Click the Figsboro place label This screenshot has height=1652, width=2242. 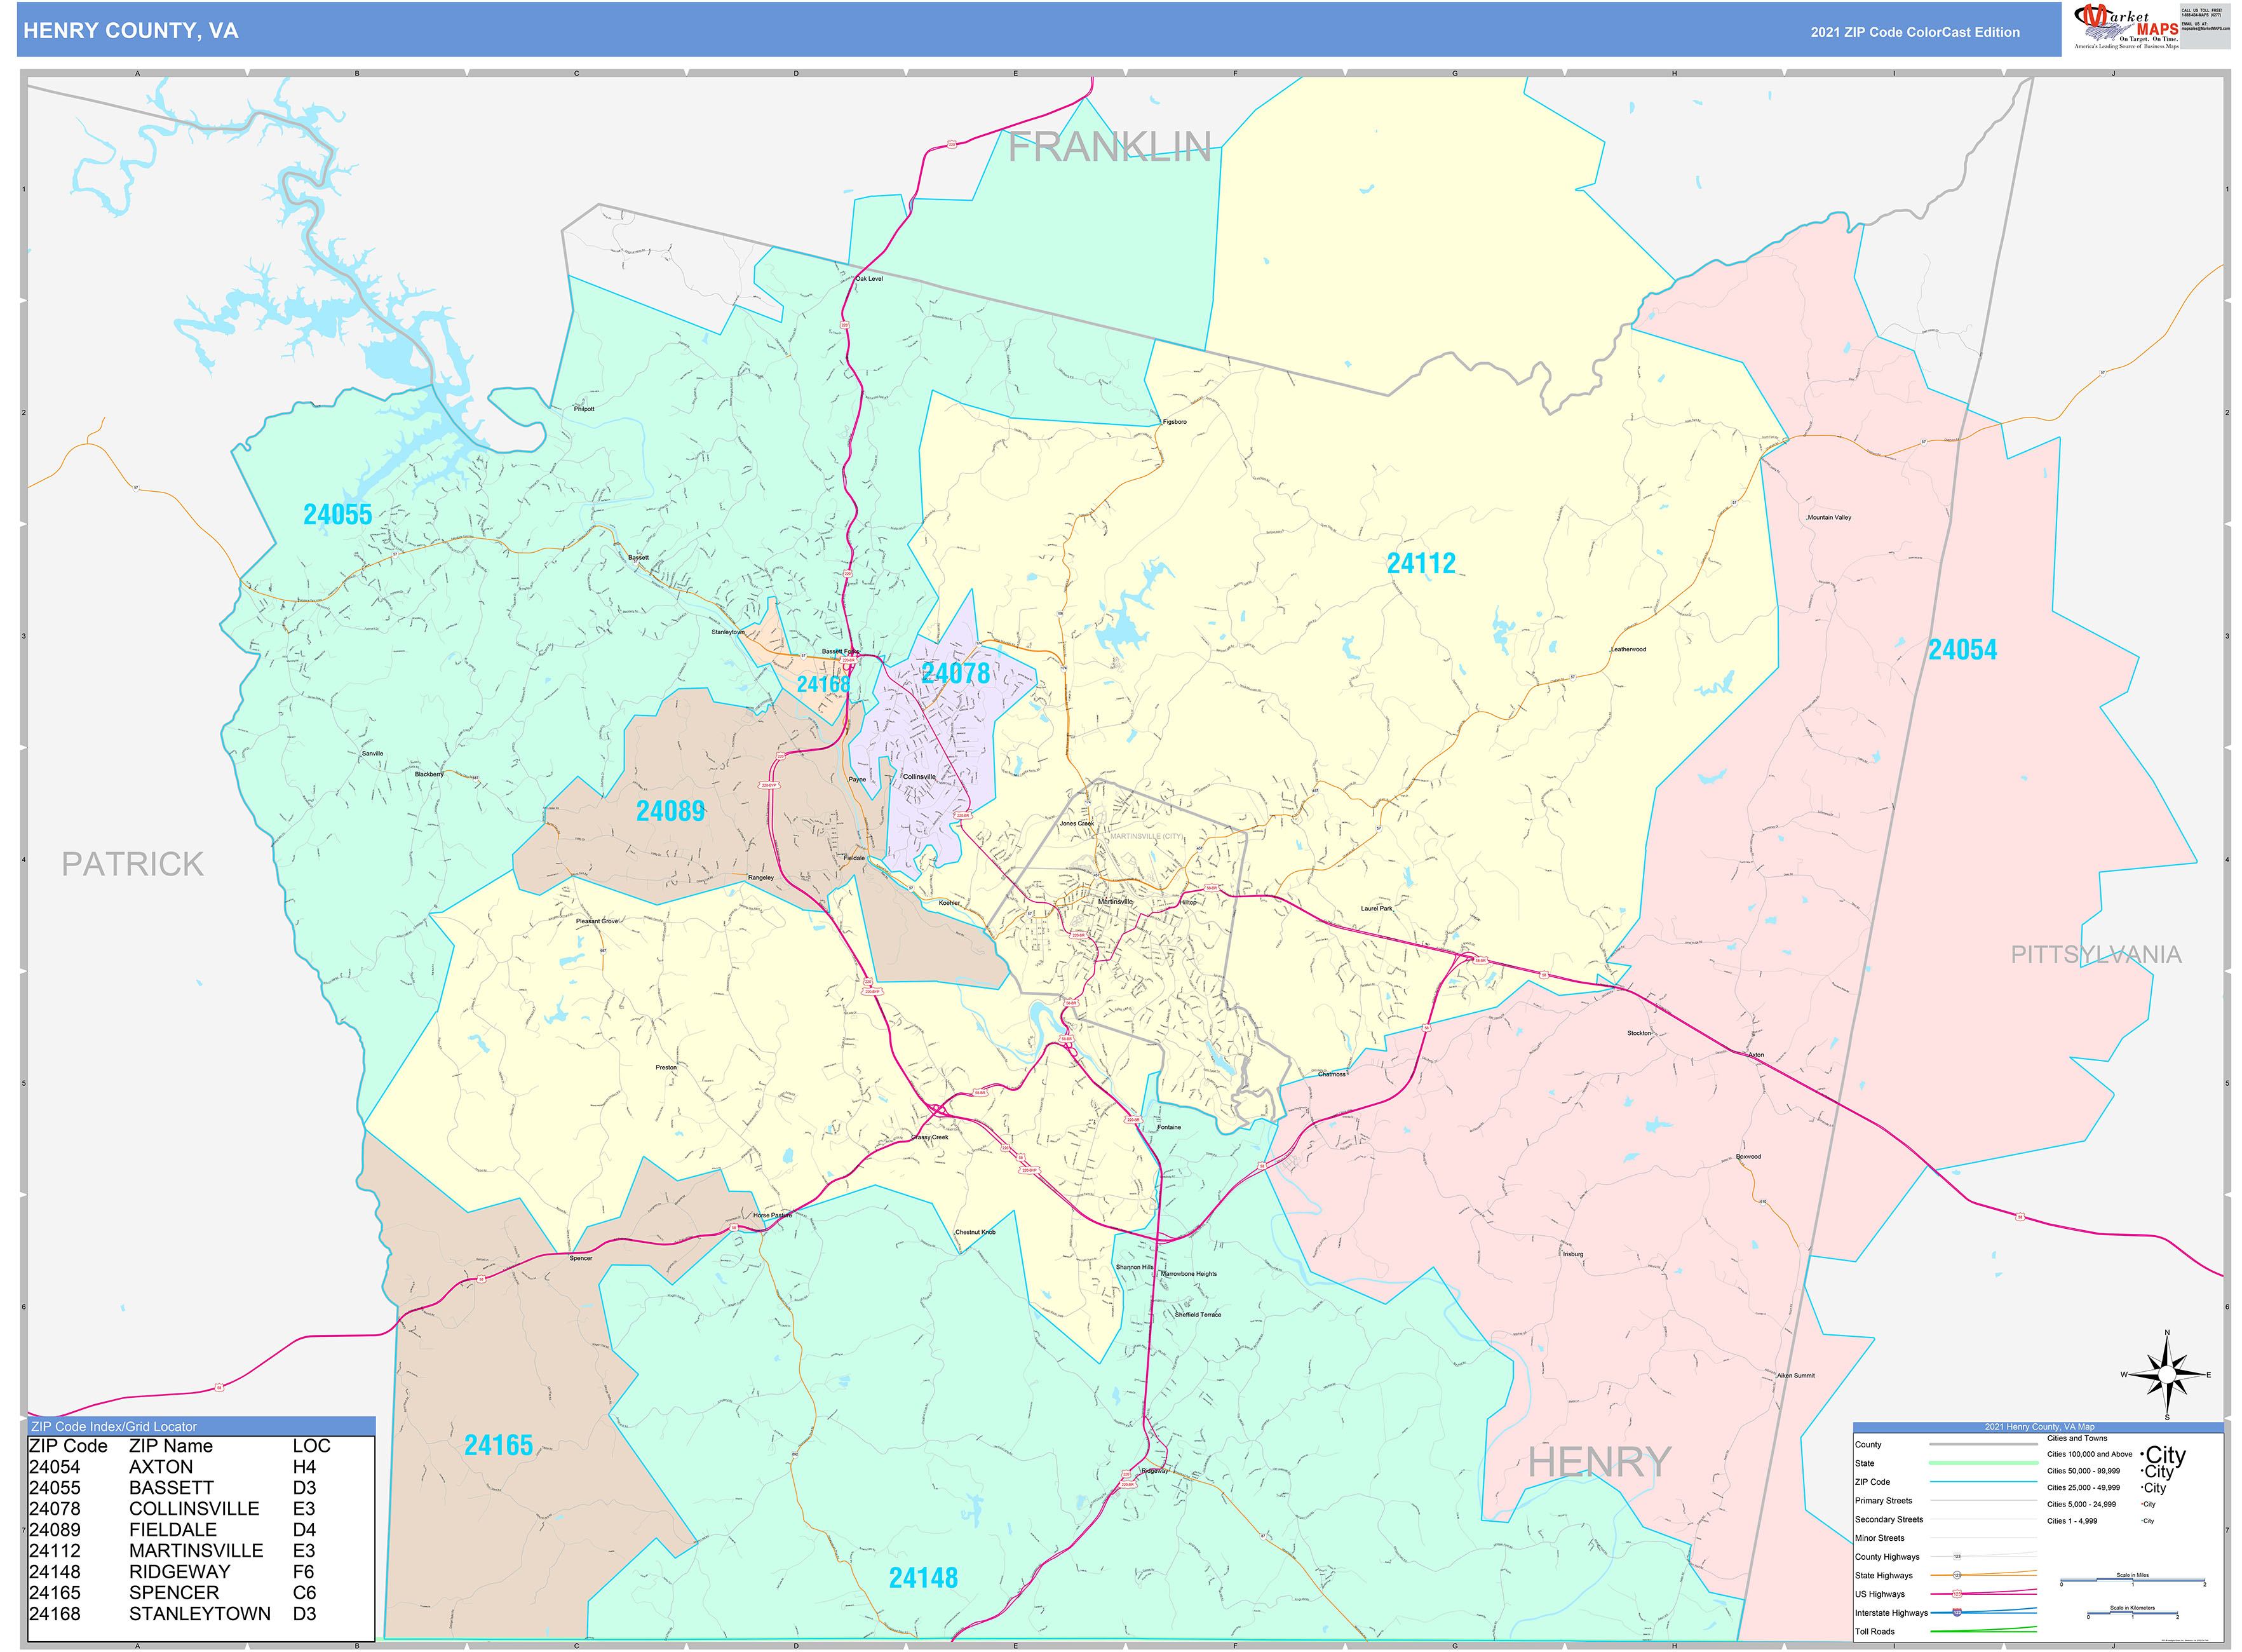pos(1175,422)
